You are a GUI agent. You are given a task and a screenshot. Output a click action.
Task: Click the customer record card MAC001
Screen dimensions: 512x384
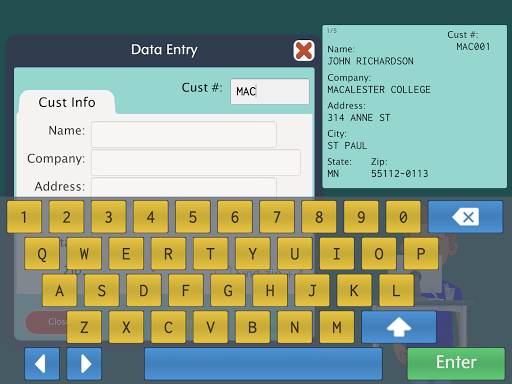[x=414, y=106]
